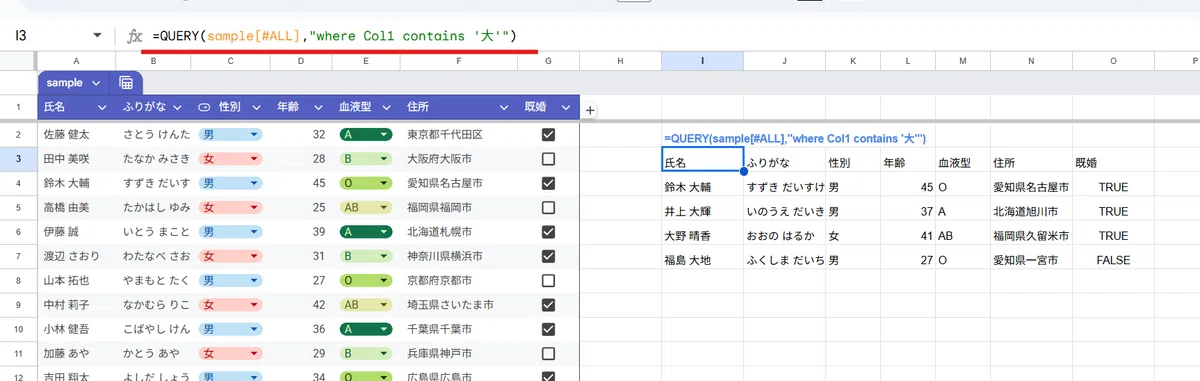Select cell I3 containing 氏名
The width and height of the screenshot is (1200, 381).
tap(702, 160)
